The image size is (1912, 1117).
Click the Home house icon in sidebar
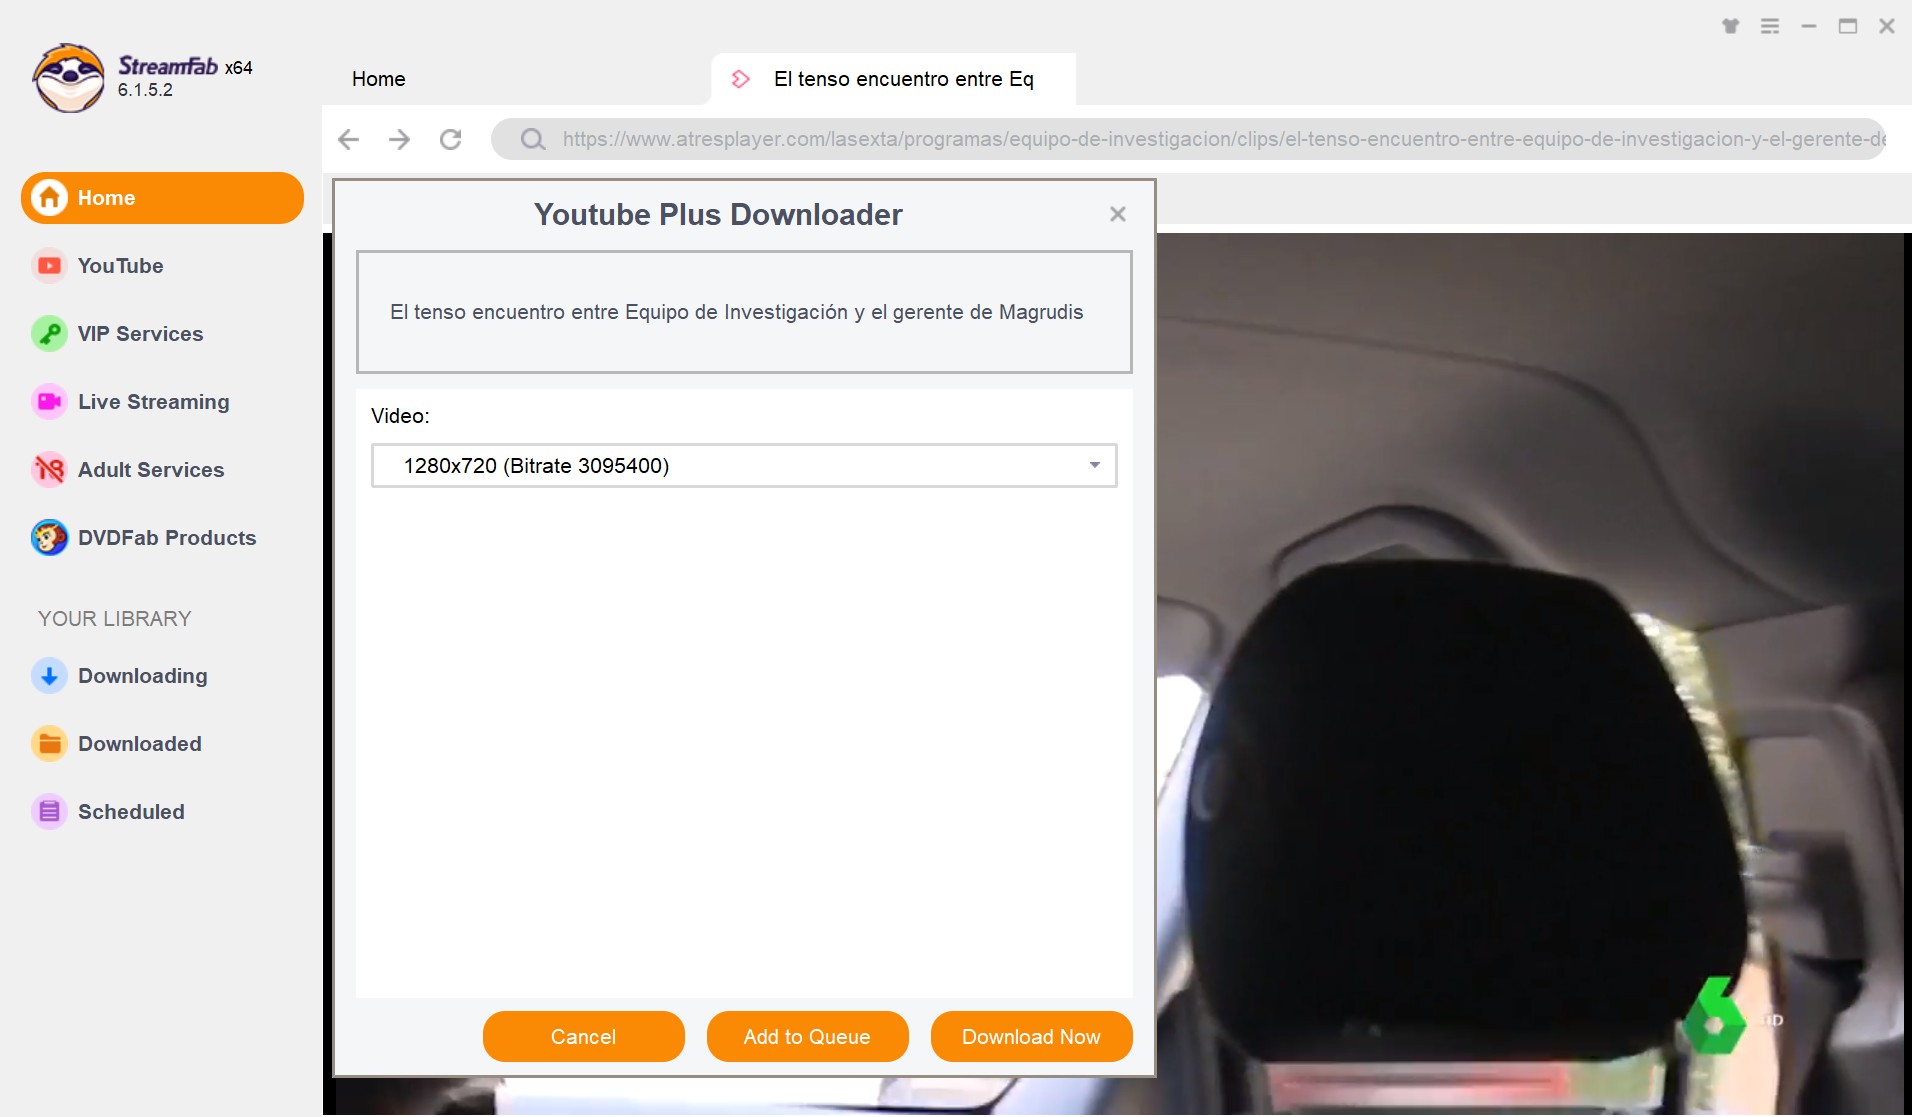coord(49,198)
